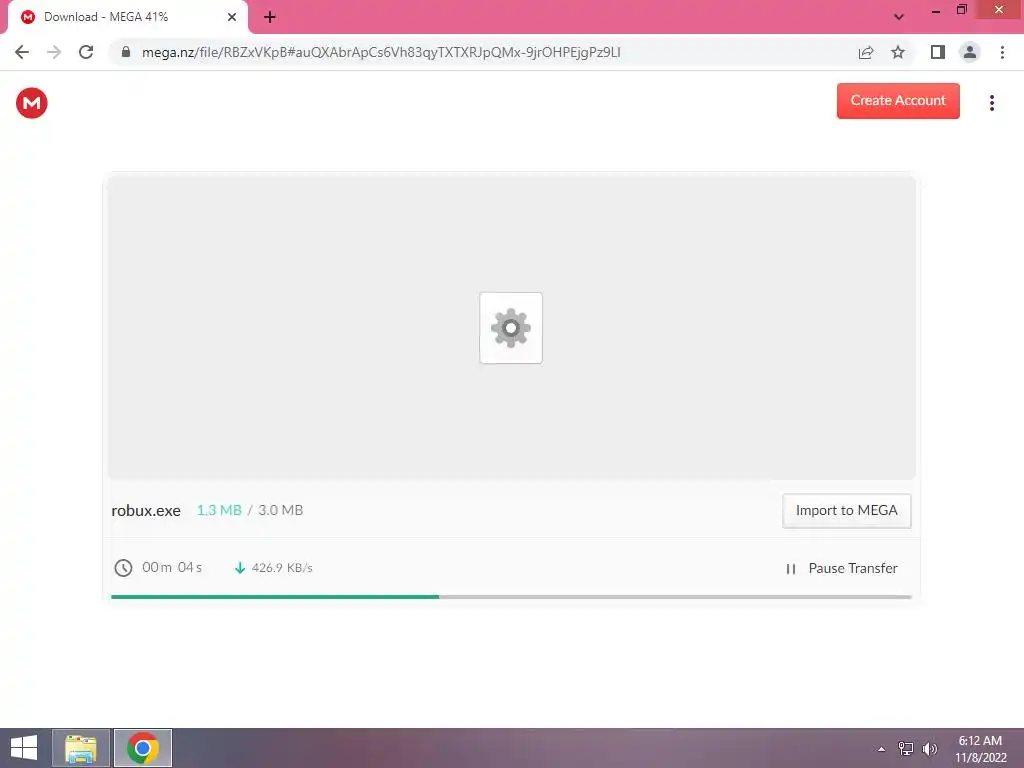Click the network tray icon
Viewport: 1024px width, 768px height.
906,748
